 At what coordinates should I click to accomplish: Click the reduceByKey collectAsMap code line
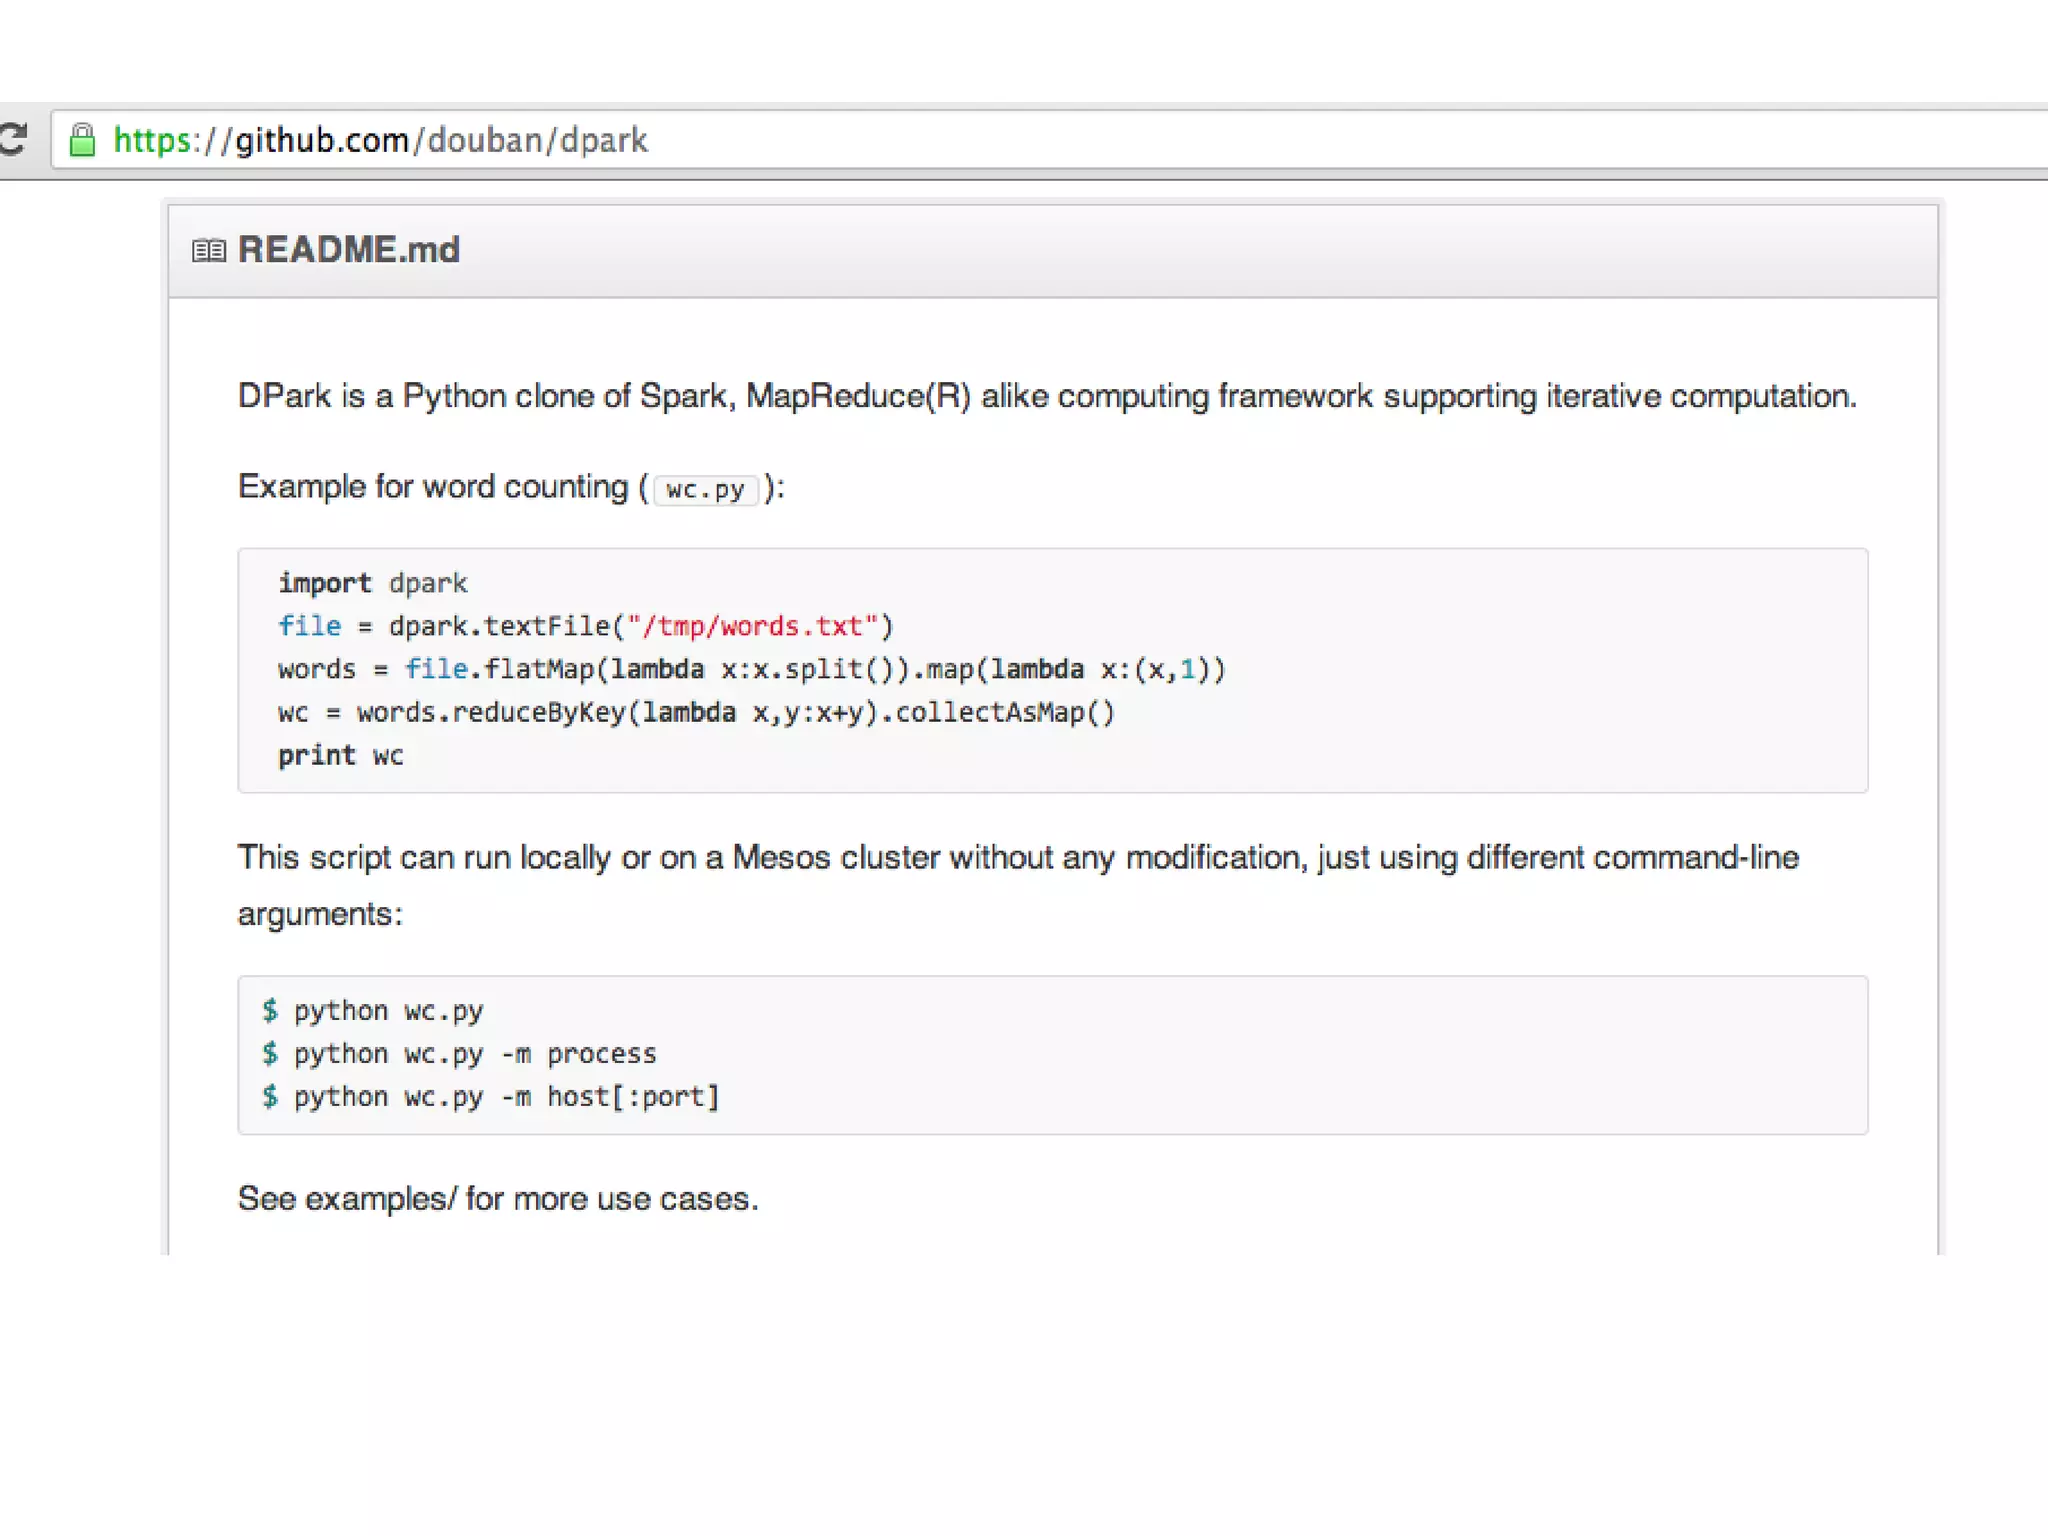point(695,712)
